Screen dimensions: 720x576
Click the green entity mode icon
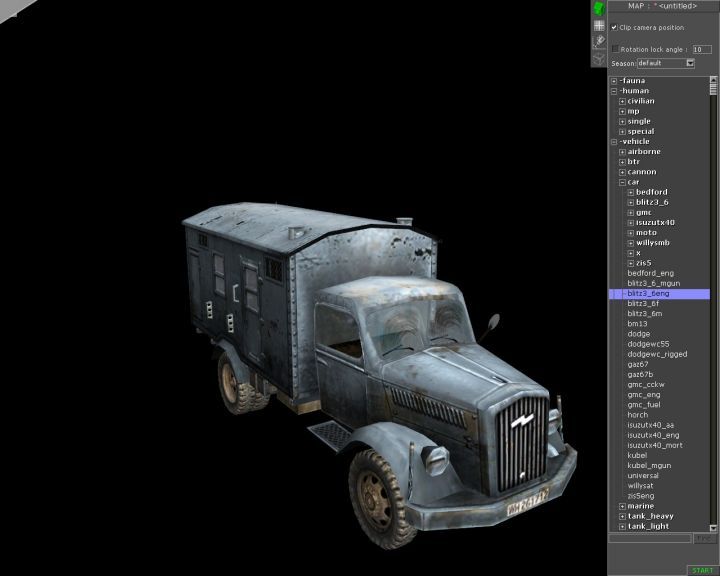pos(599,8)
